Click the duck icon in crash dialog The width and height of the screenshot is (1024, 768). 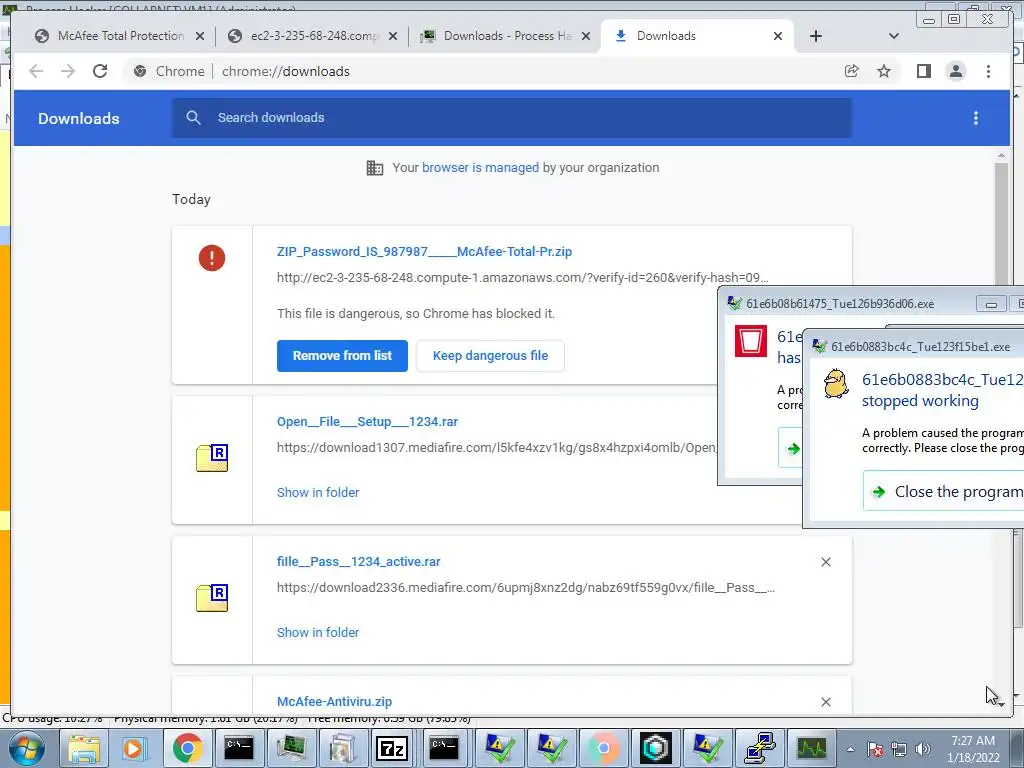(836, 383)
